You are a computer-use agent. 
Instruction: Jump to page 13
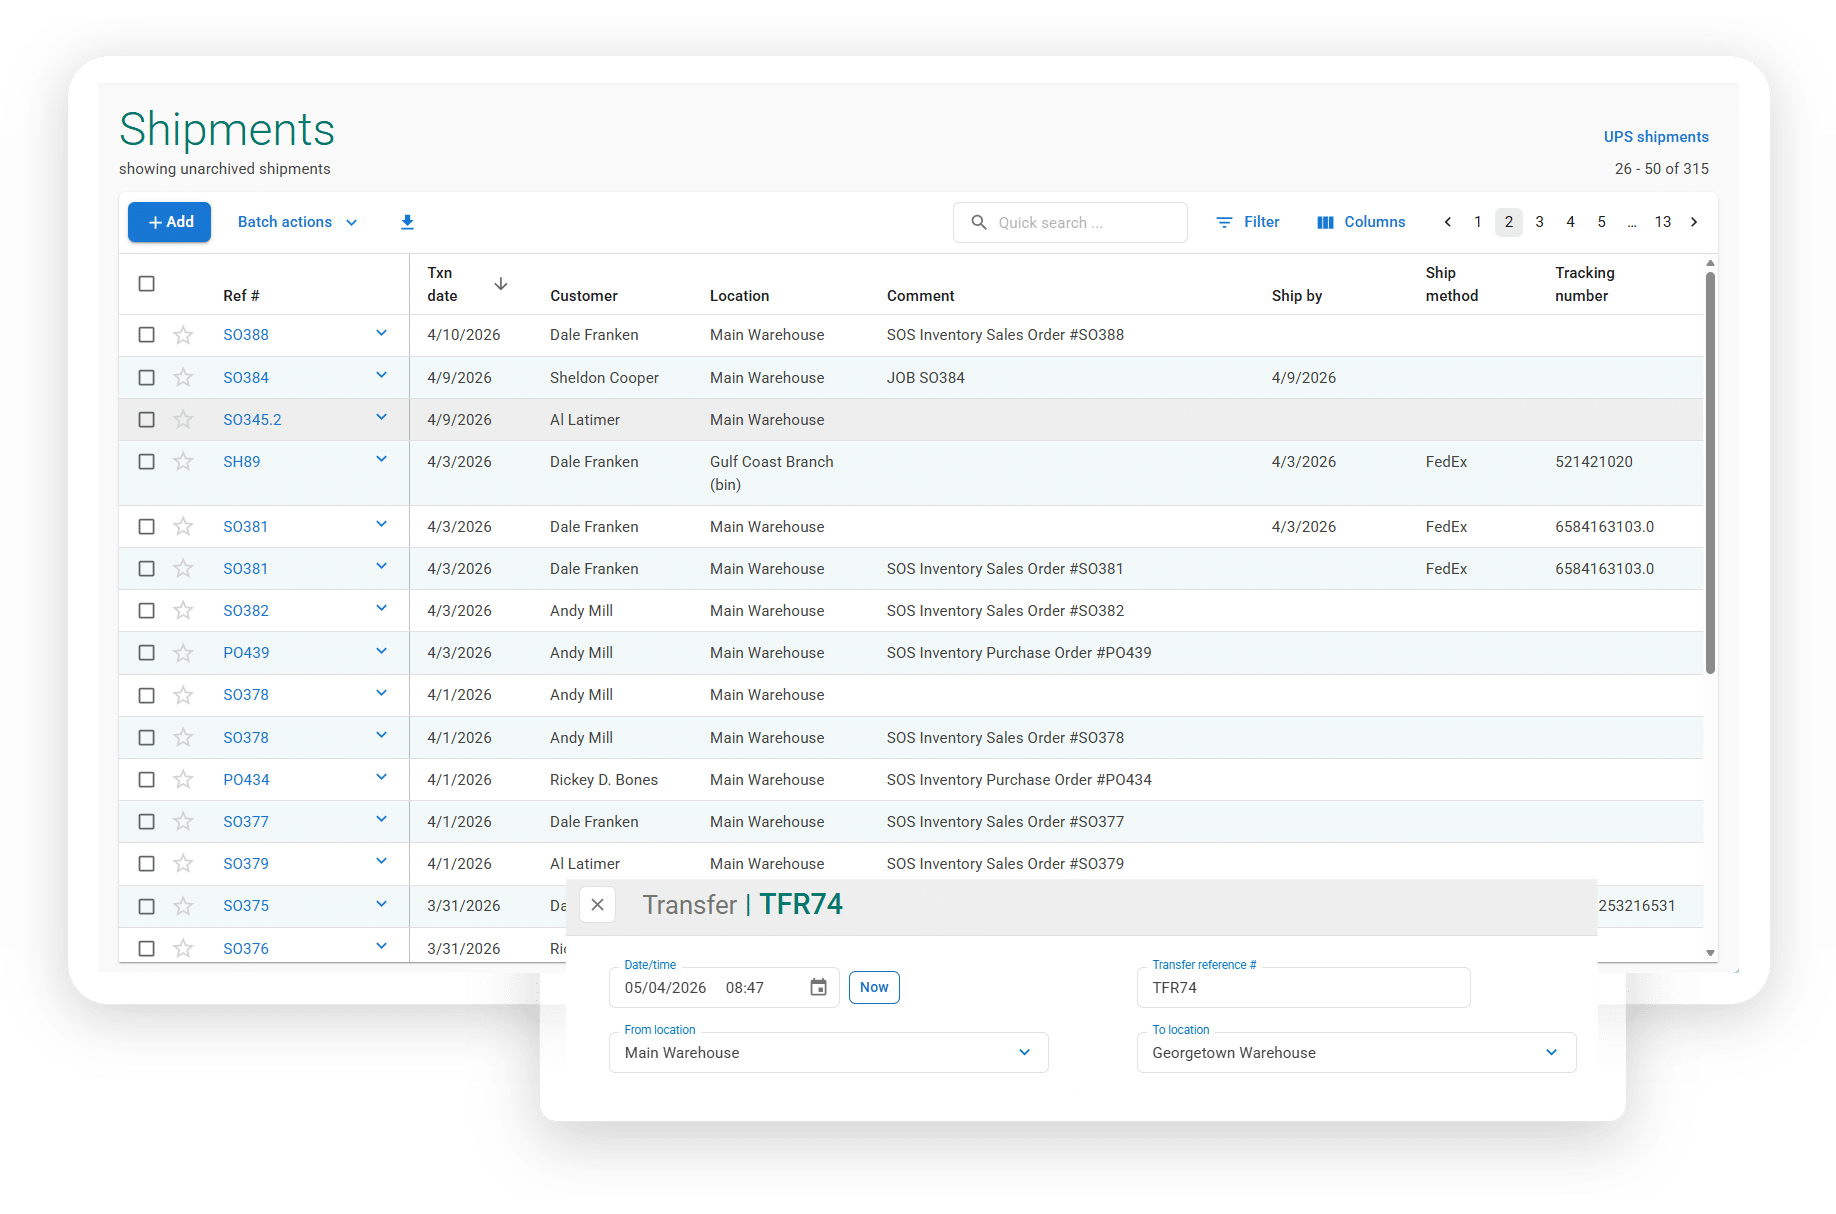tap(1663, 222)
